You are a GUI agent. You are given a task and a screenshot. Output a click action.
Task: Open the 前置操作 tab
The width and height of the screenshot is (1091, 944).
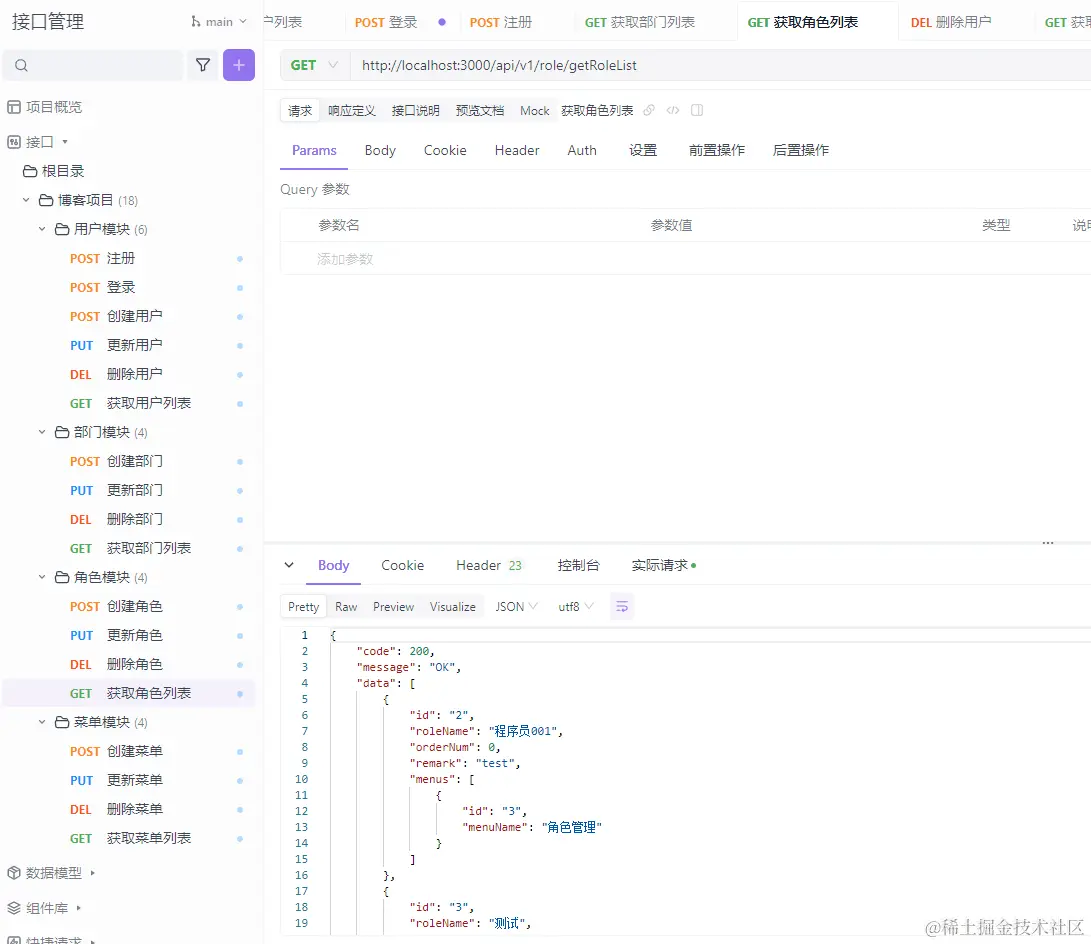point(717,150)
